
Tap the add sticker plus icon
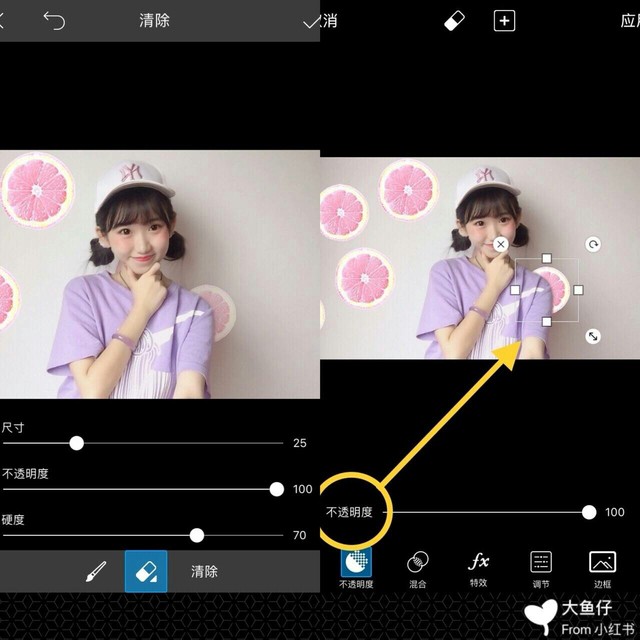click(504, 21)
